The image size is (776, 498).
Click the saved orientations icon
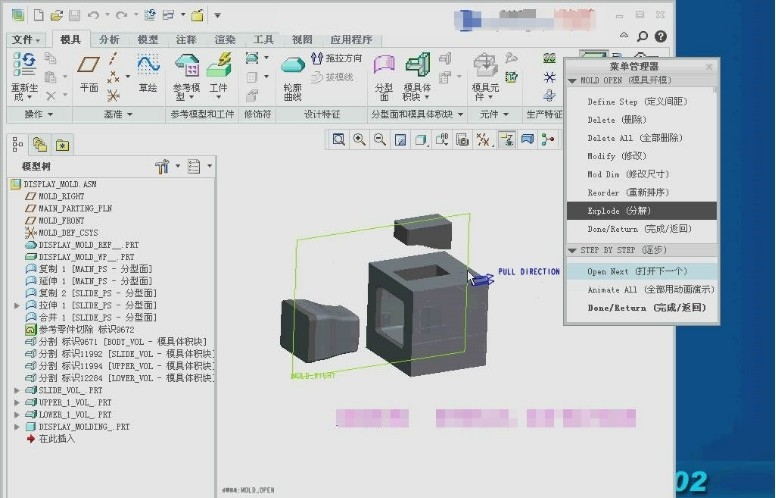tap(441, 140)
